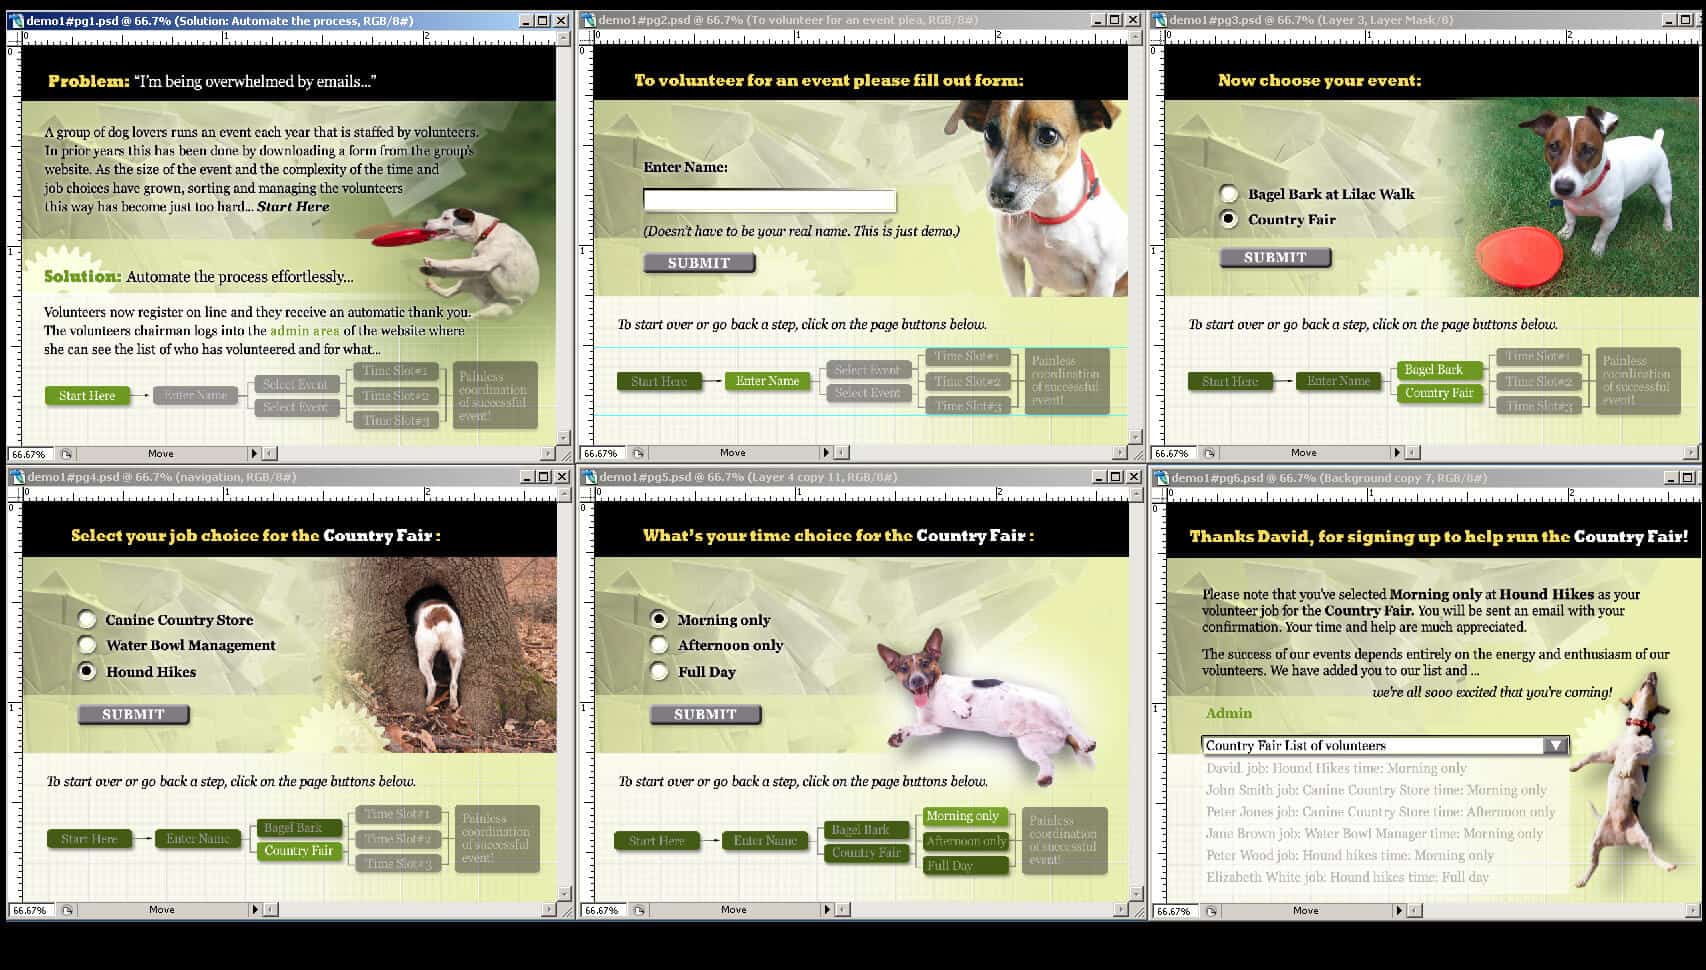Select the Morning only radio button
This screenshot has width=1706, height=970.
[659, 620]
